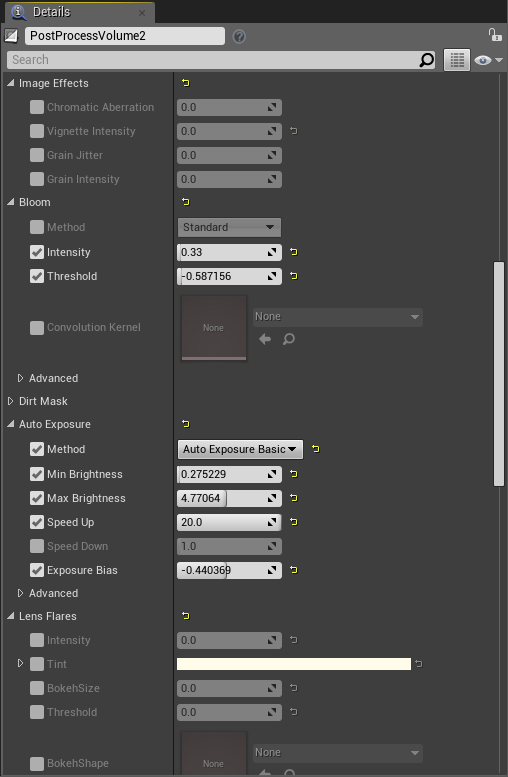Click the PostProcessVolume2 name field
Image resolution: width=508 pixels, height=777 pixels.
[125, 36]
